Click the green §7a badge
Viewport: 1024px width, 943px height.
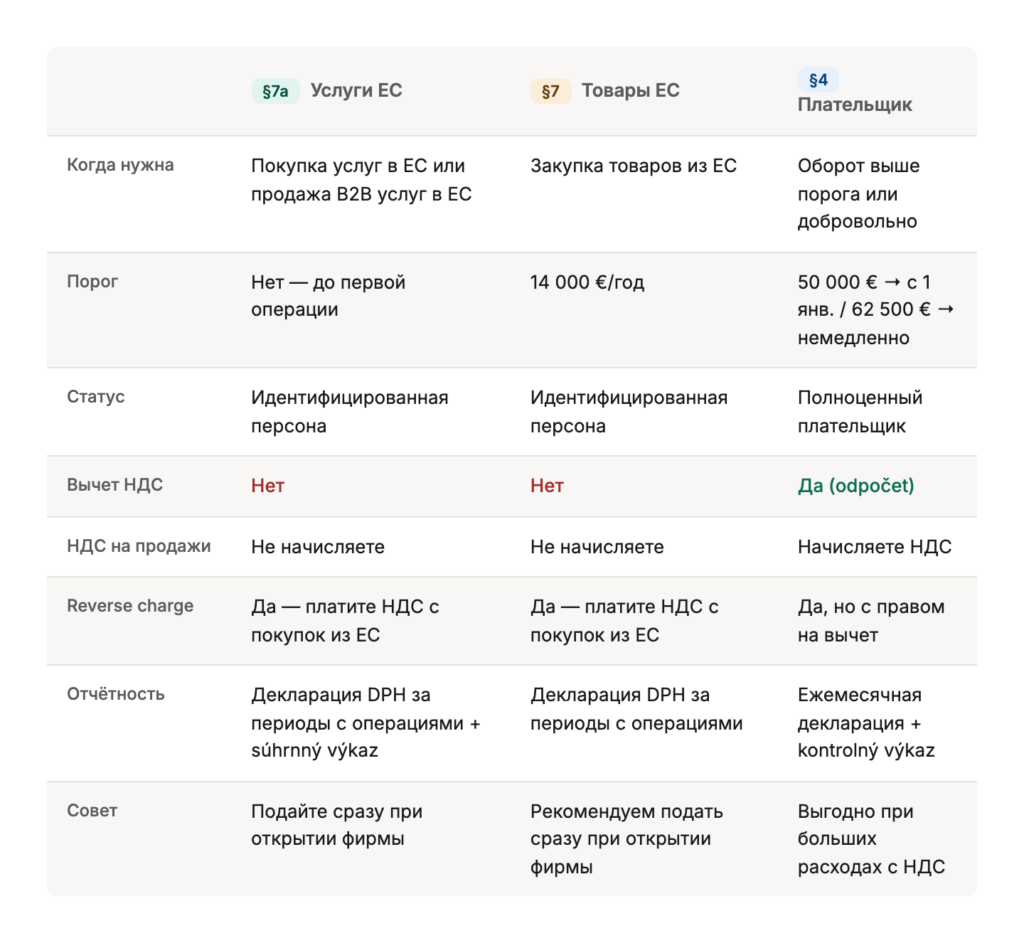275,91
